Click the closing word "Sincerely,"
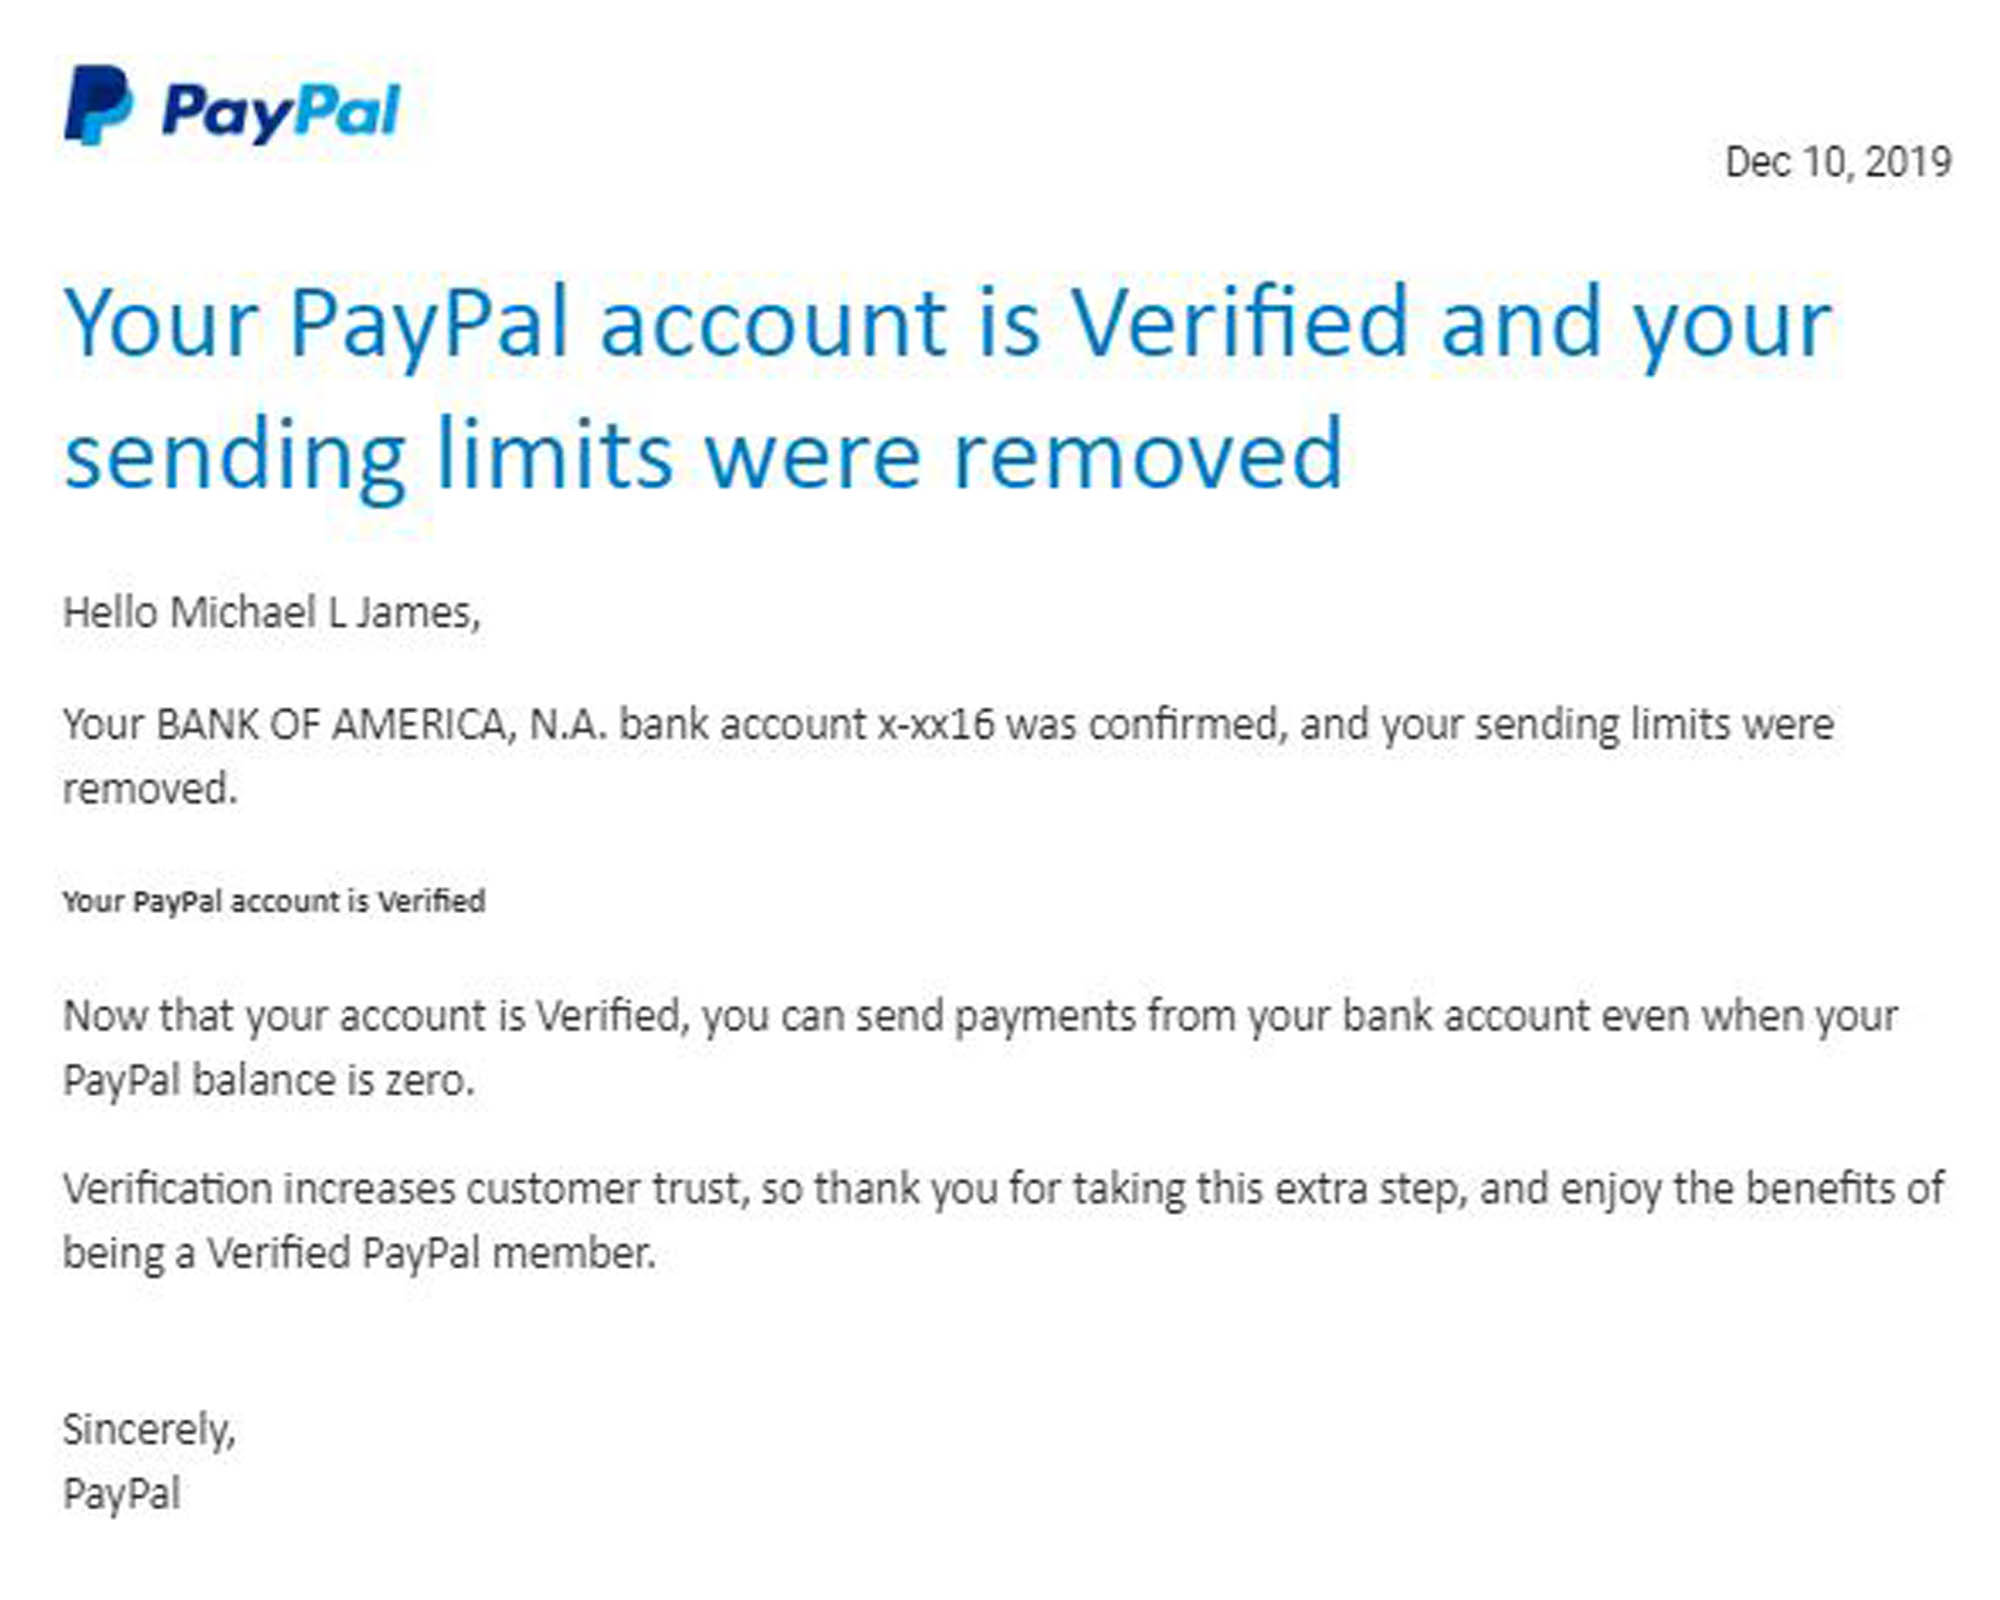This screenshot has height=1600, width=2000. (149, 1429)
